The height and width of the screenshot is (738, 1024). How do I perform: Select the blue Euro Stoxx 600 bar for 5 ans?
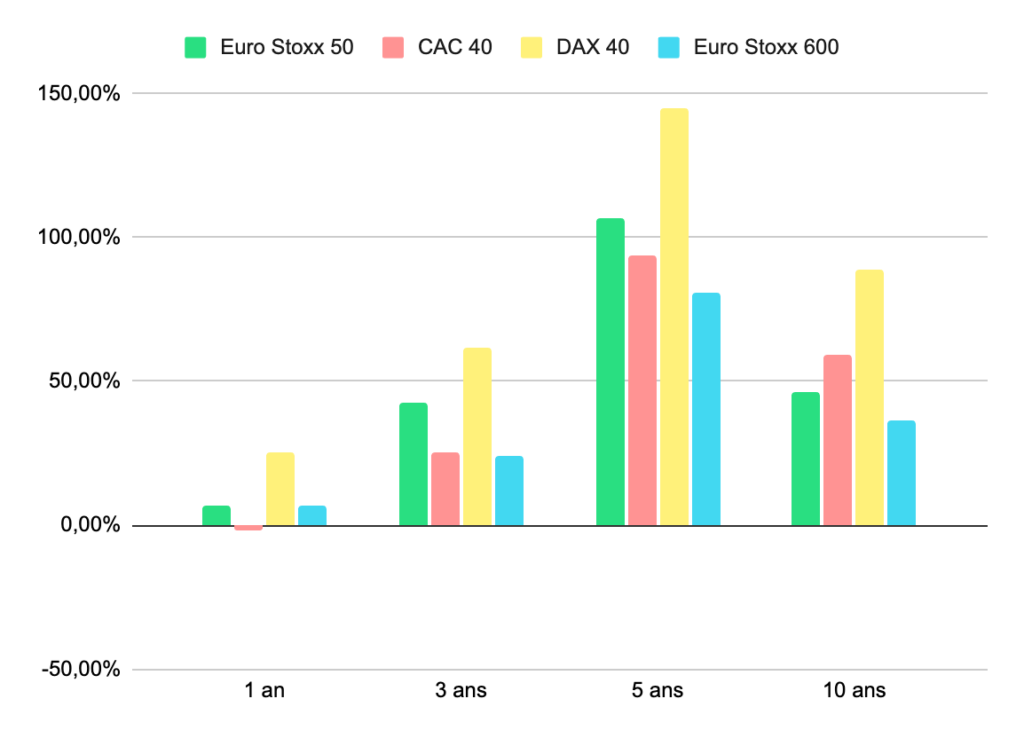pos(707,409)
